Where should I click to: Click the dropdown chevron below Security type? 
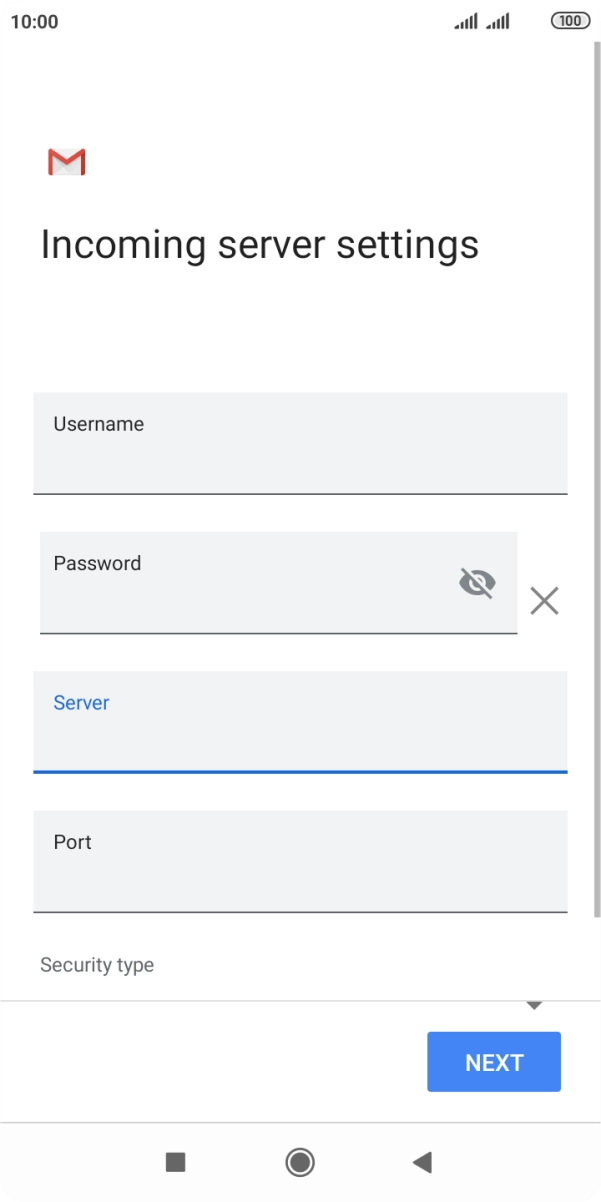click(x=534, y=1004)
